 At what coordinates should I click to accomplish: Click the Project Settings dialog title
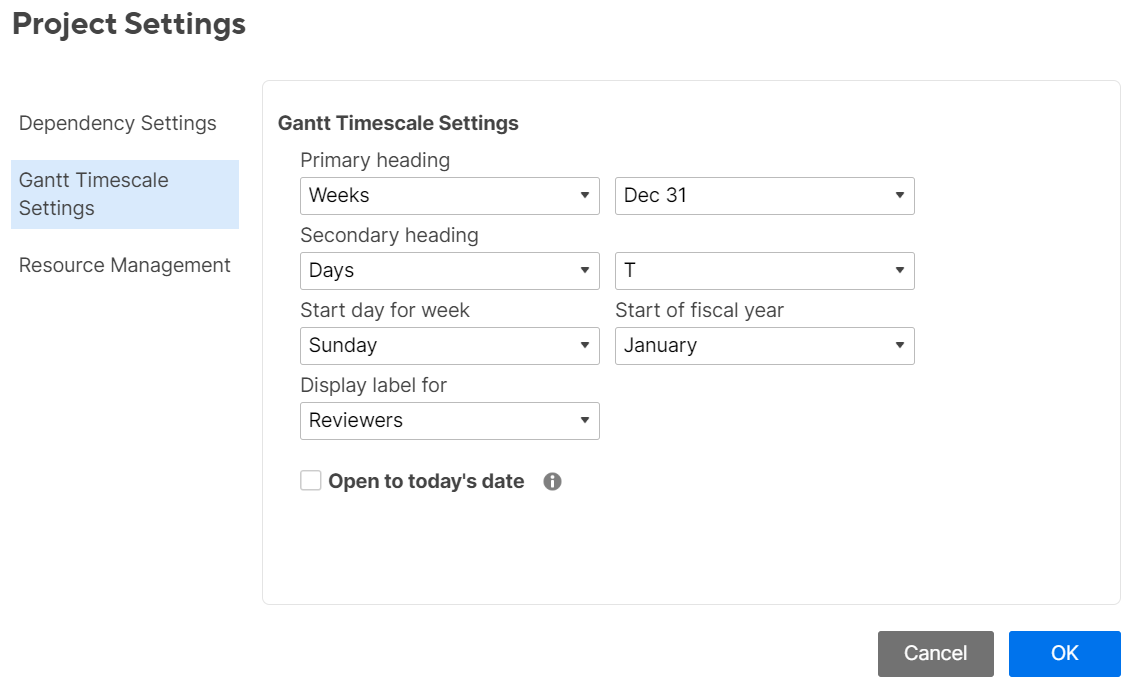[x=129, y=24]
